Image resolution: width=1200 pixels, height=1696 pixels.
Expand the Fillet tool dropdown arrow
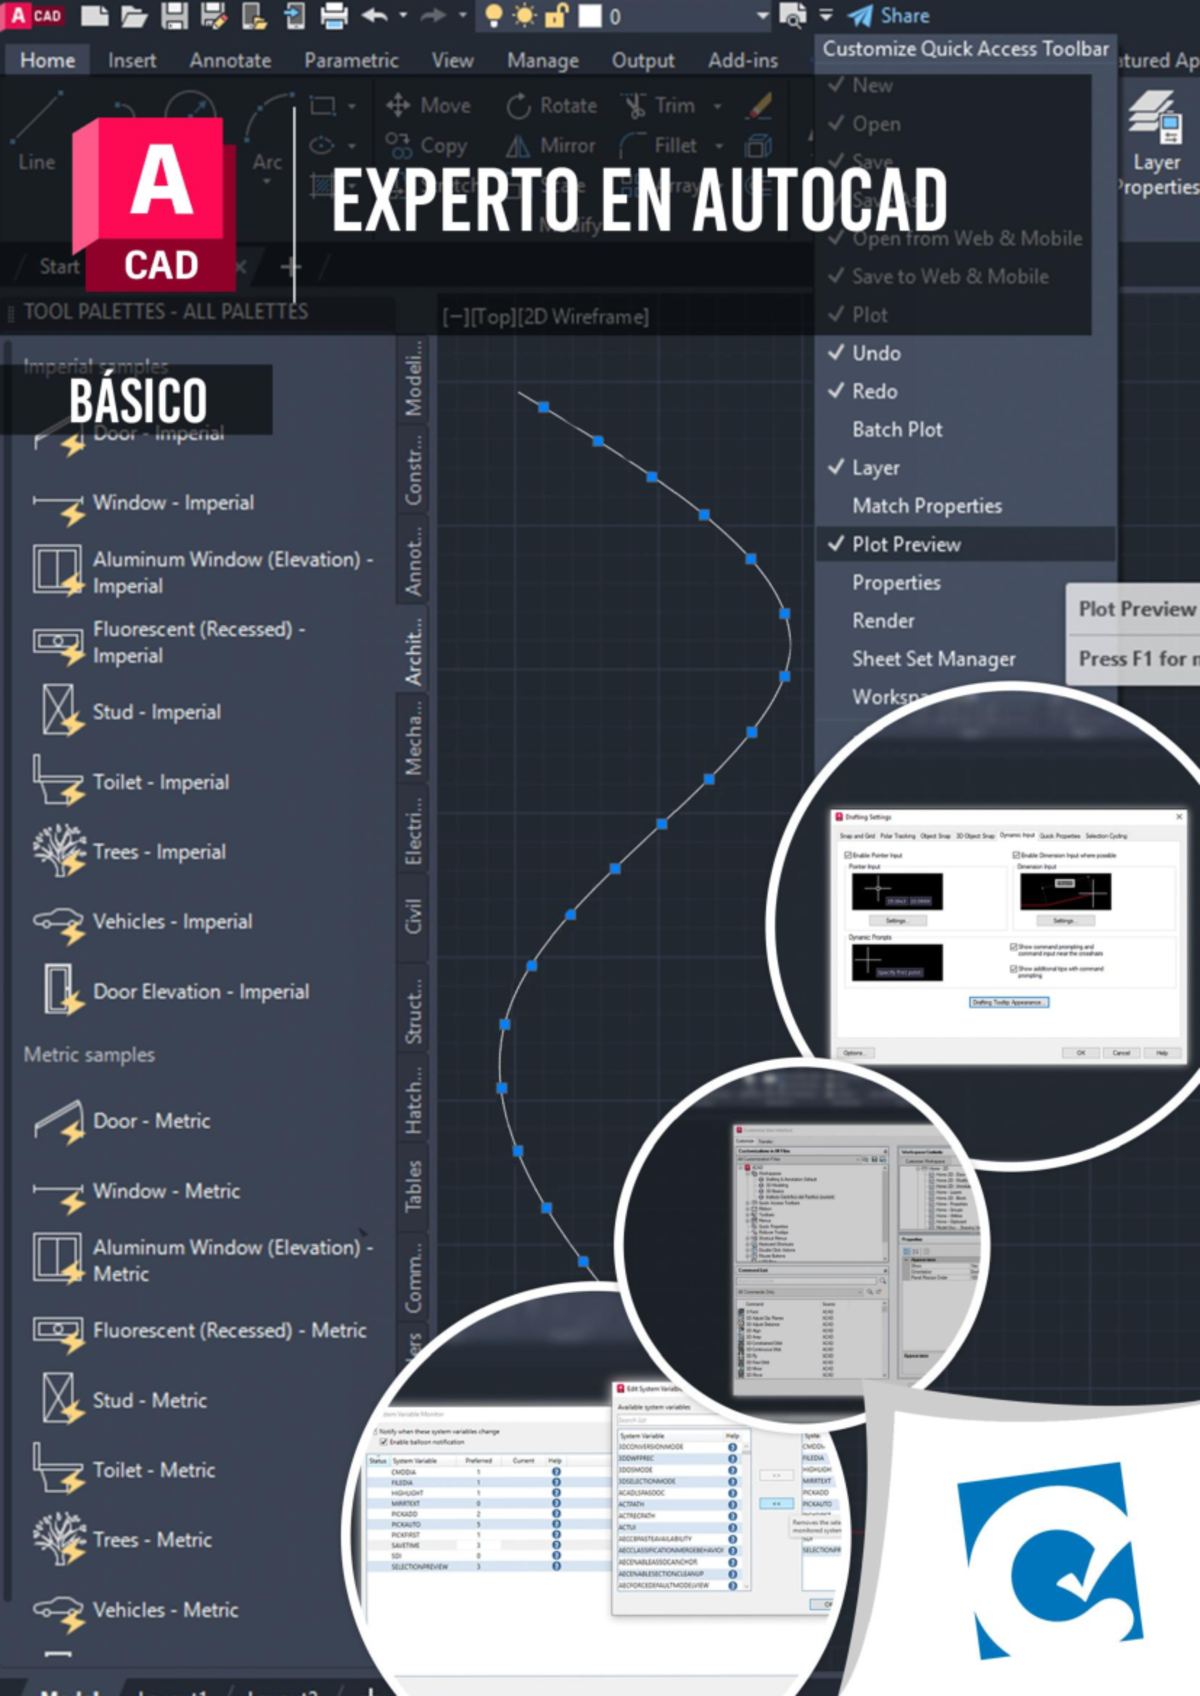click(719, 145)
